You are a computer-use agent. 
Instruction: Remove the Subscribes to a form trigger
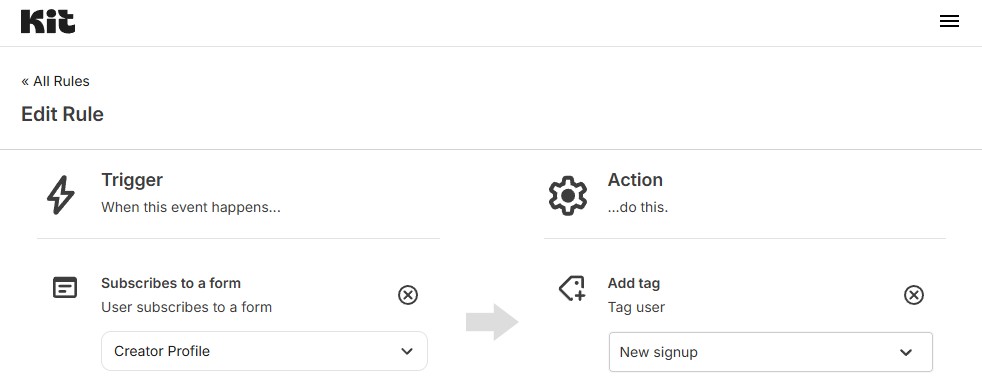tap(408, 295)
